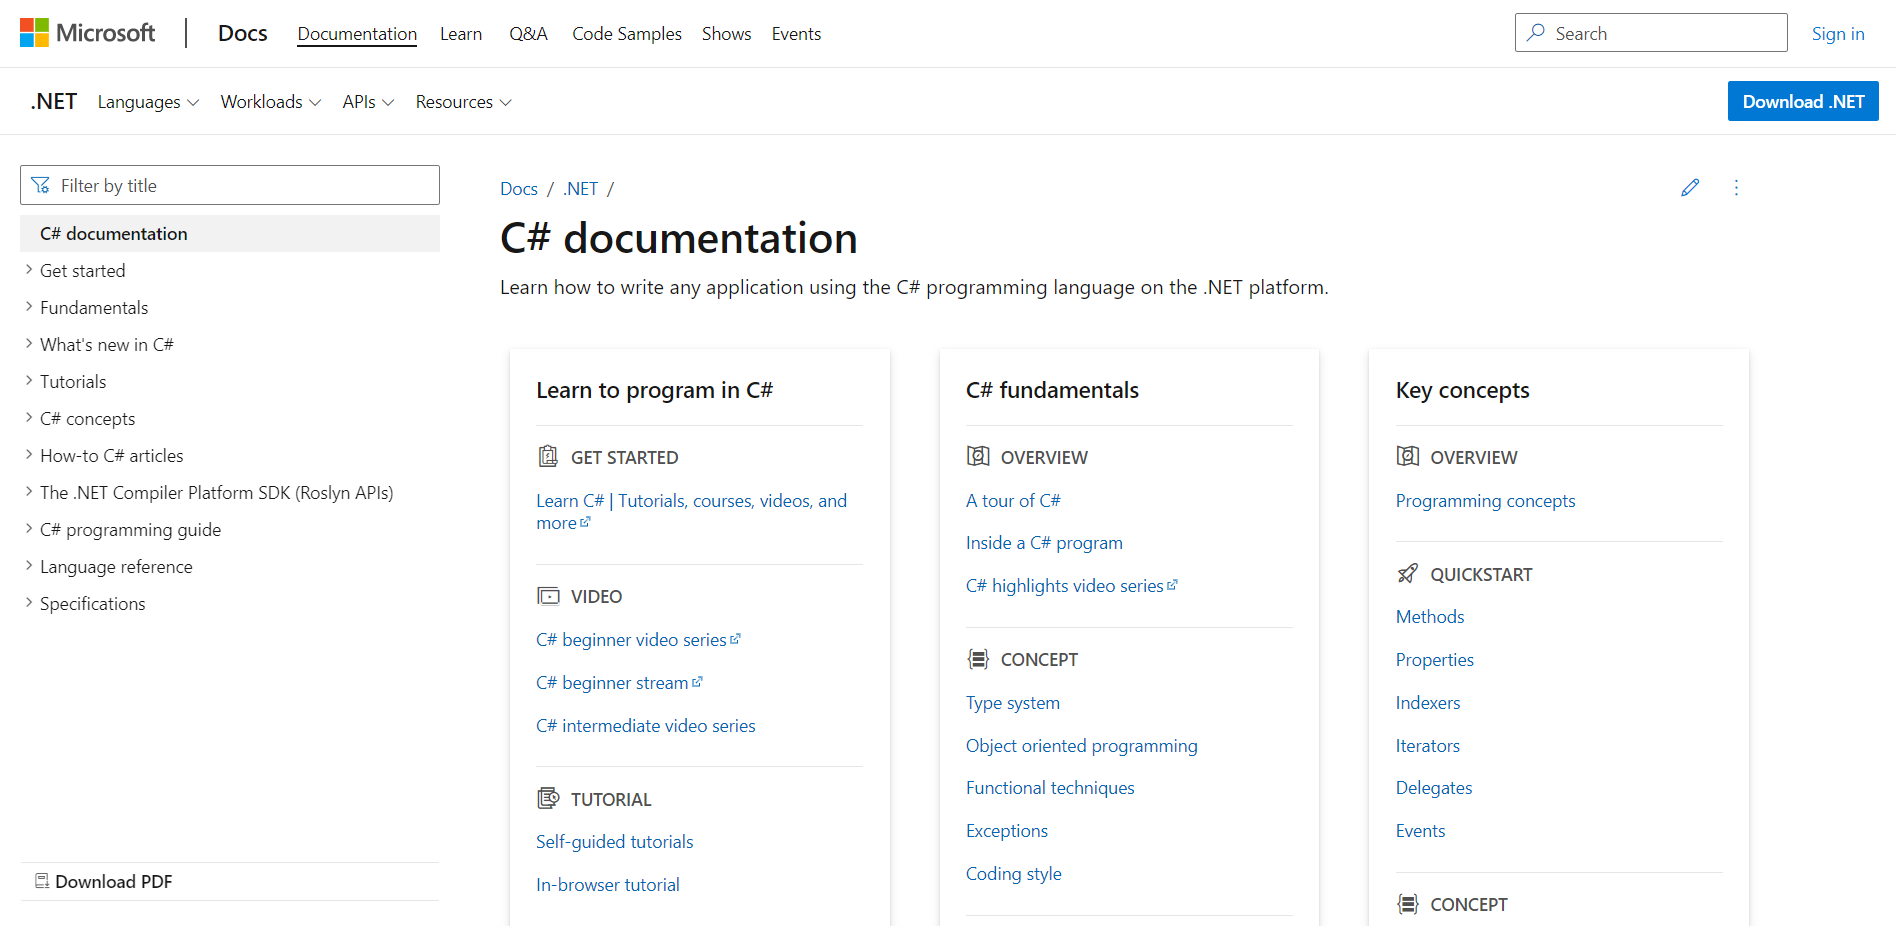Open Self-guided tutorials link
This screenshot has width=1896, height=926.
pos(615,841)
